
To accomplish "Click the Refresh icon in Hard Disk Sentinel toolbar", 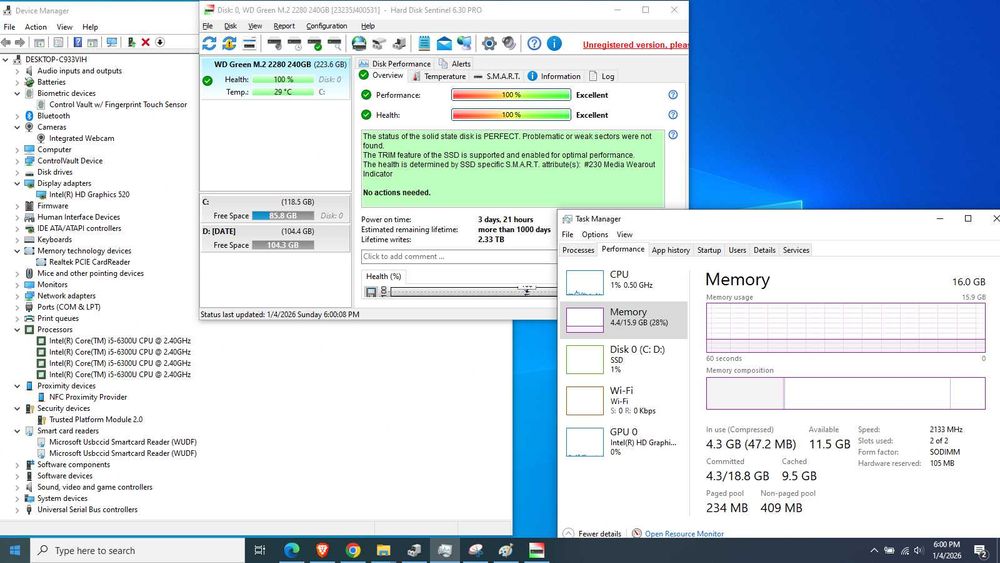I will click(x=209, y=43).
